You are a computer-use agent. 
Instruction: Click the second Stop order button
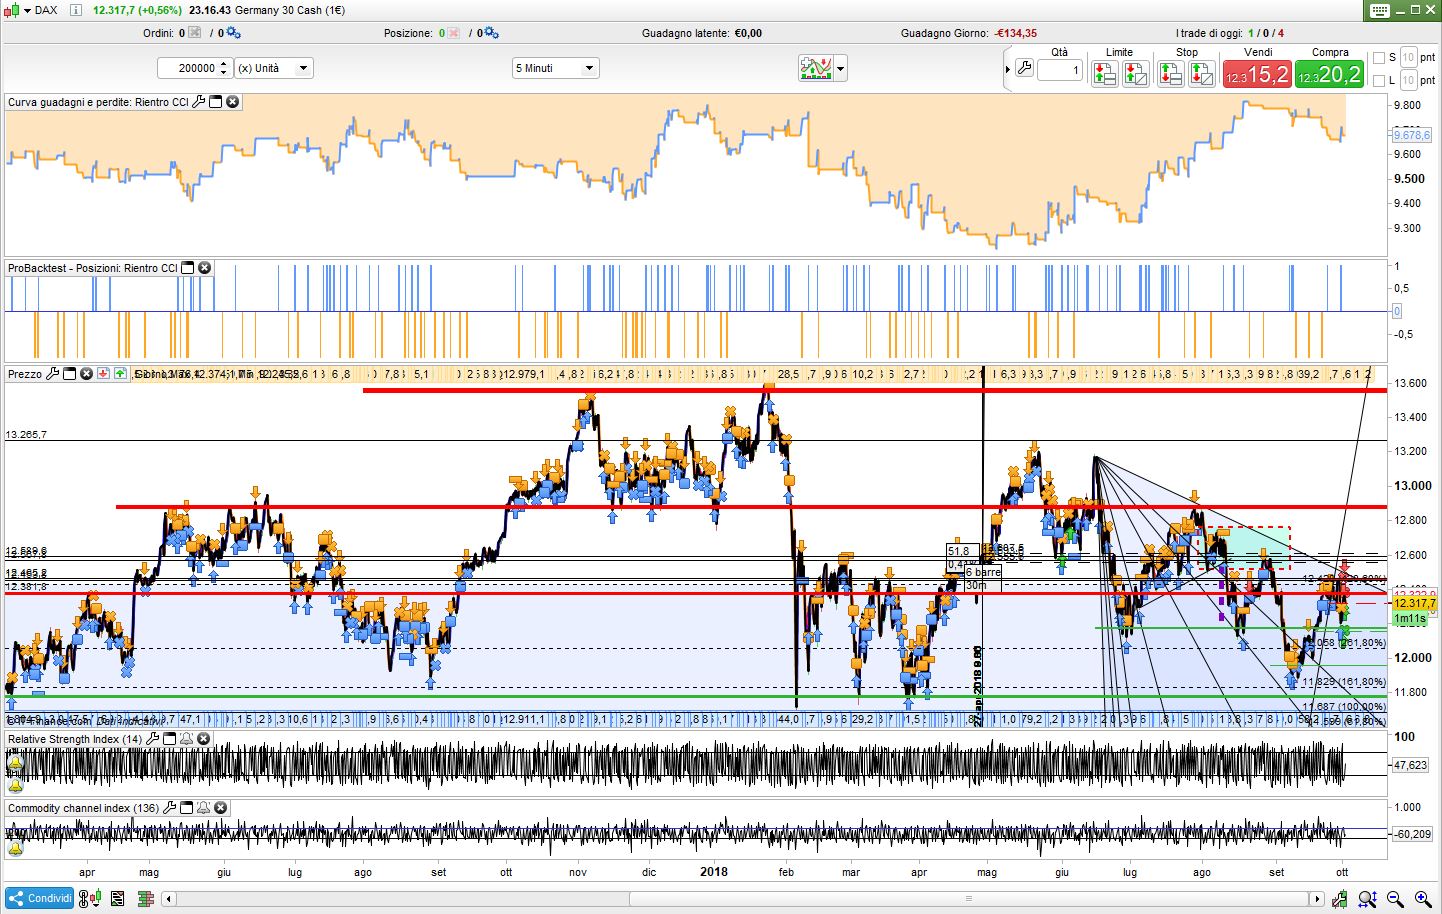point(1201,73)
